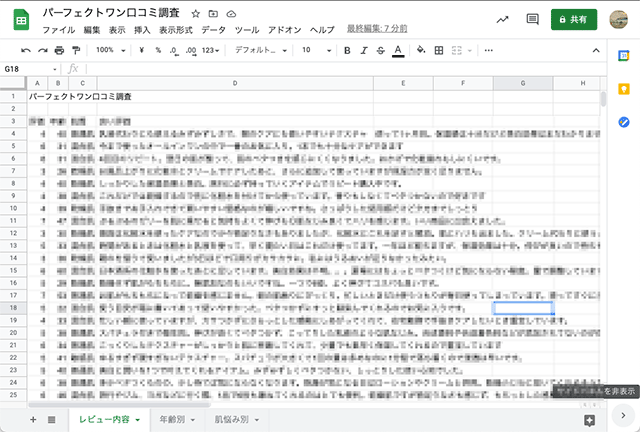Image resolution: width=640 pixels, height=432 pixels.
Task: Open the 年齢別 tab dropdown arrow
Action: tap(193, 420)
